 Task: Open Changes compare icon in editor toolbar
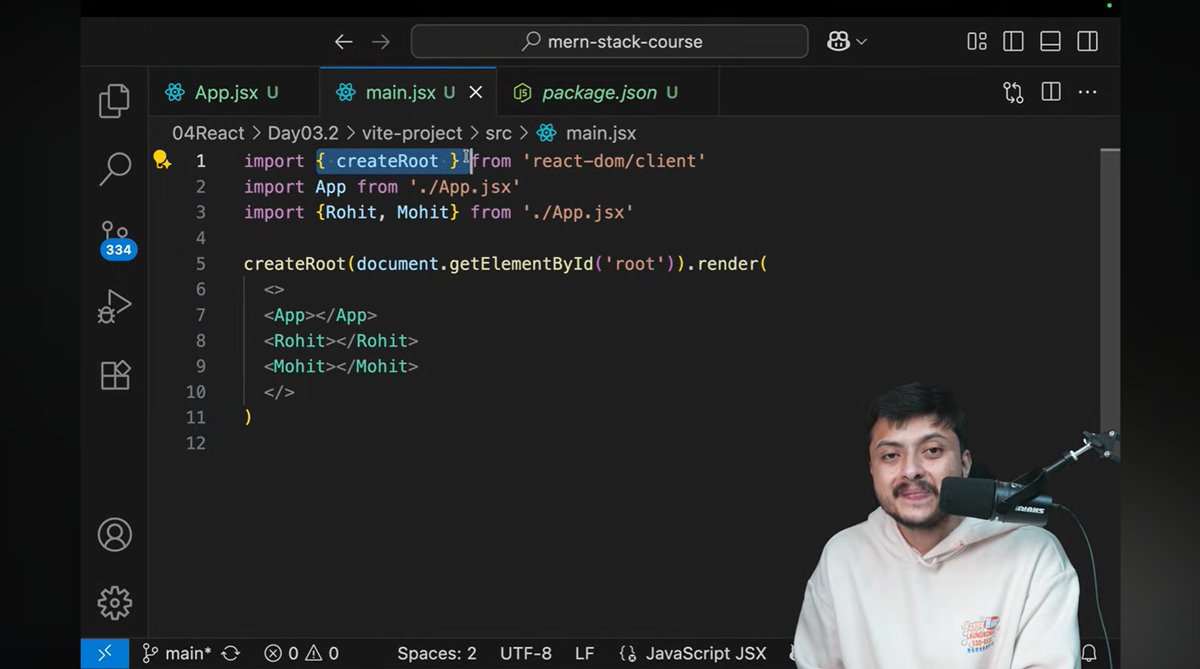pyautogui.click(x=1013, y=93)
